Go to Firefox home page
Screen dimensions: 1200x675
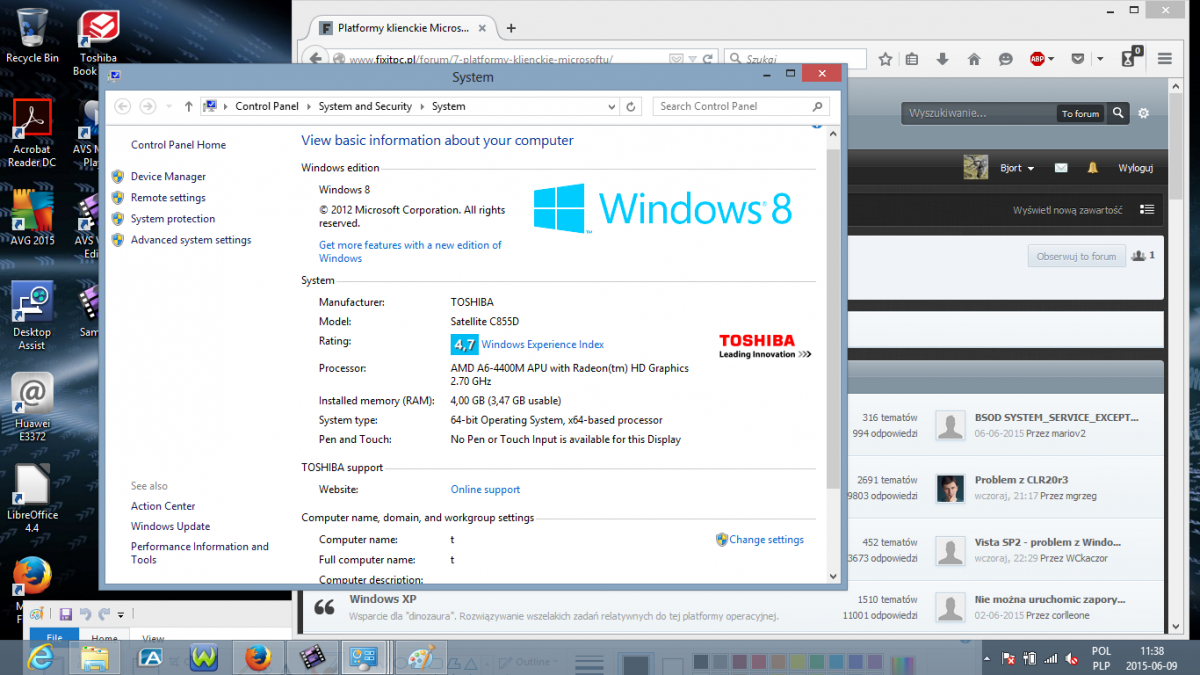[973, 59]
